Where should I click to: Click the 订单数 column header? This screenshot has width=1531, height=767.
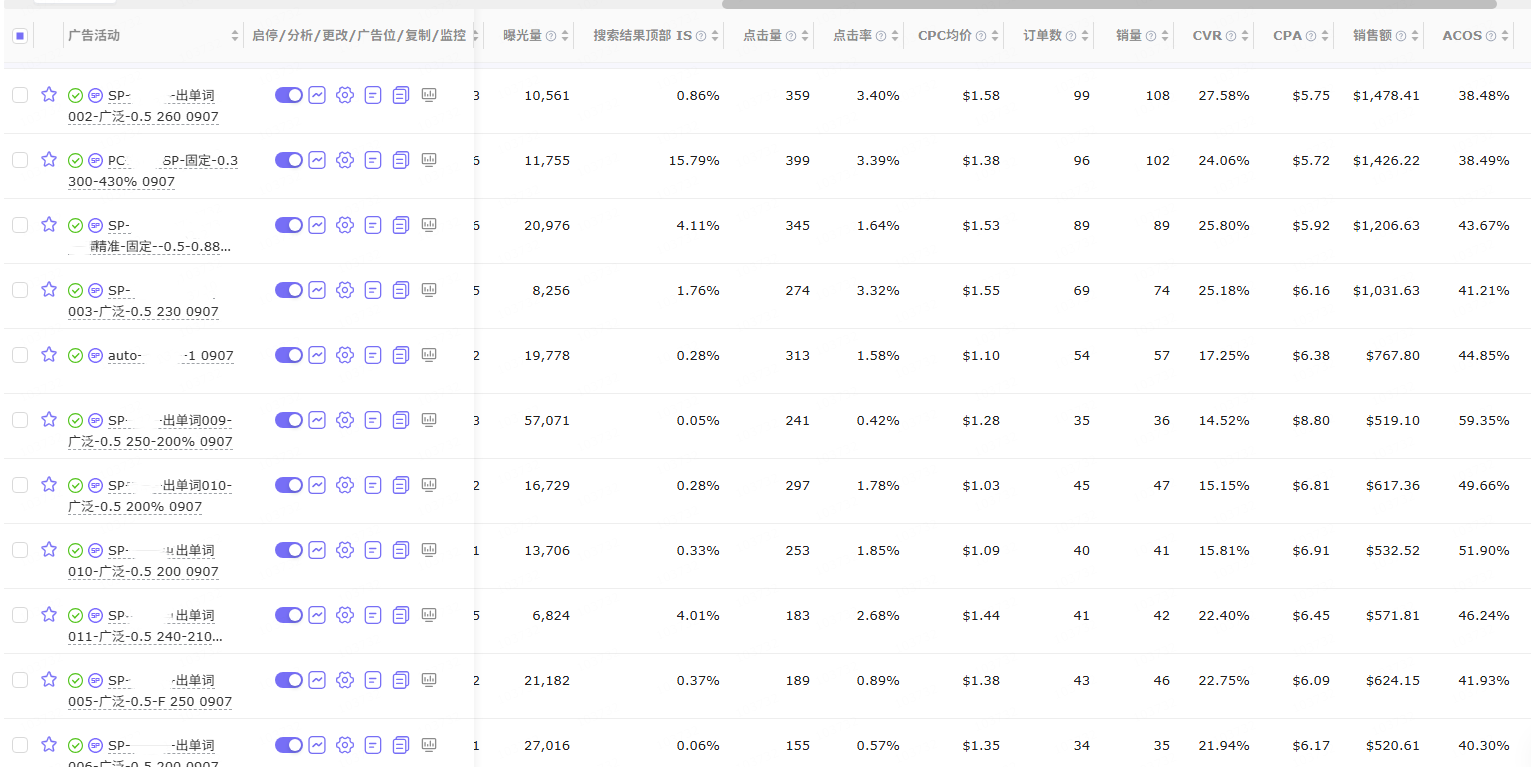click(1042, 36)
